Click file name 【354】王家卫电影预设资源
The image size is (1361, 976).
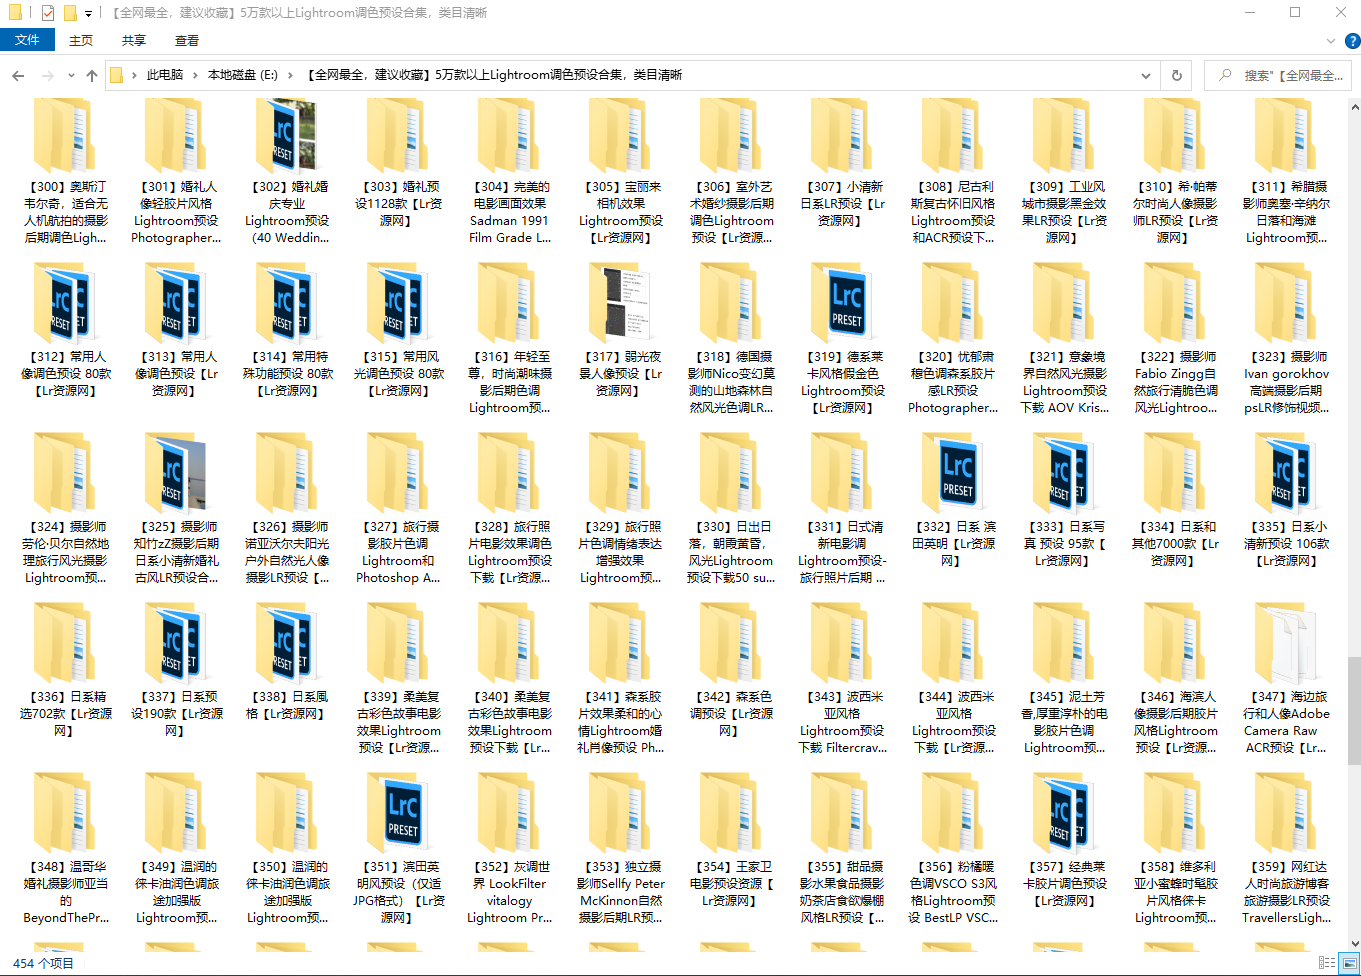point(731,883)
